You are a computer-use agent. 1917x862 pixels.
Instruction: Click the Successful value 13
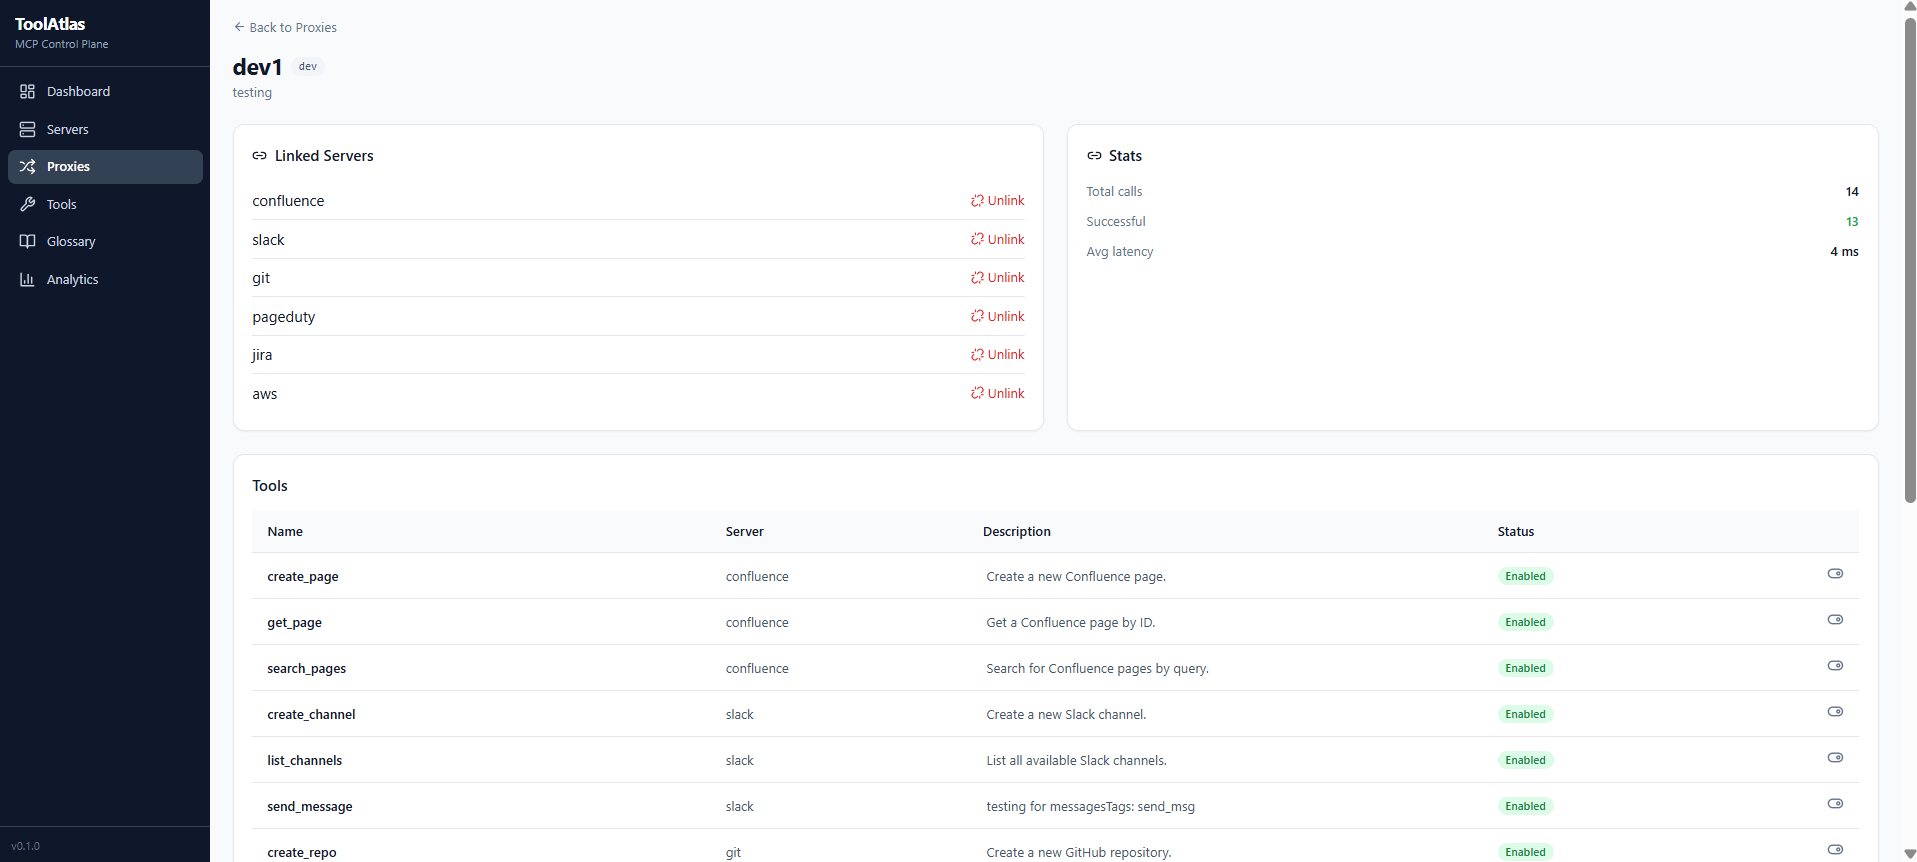coord(1852,221)
